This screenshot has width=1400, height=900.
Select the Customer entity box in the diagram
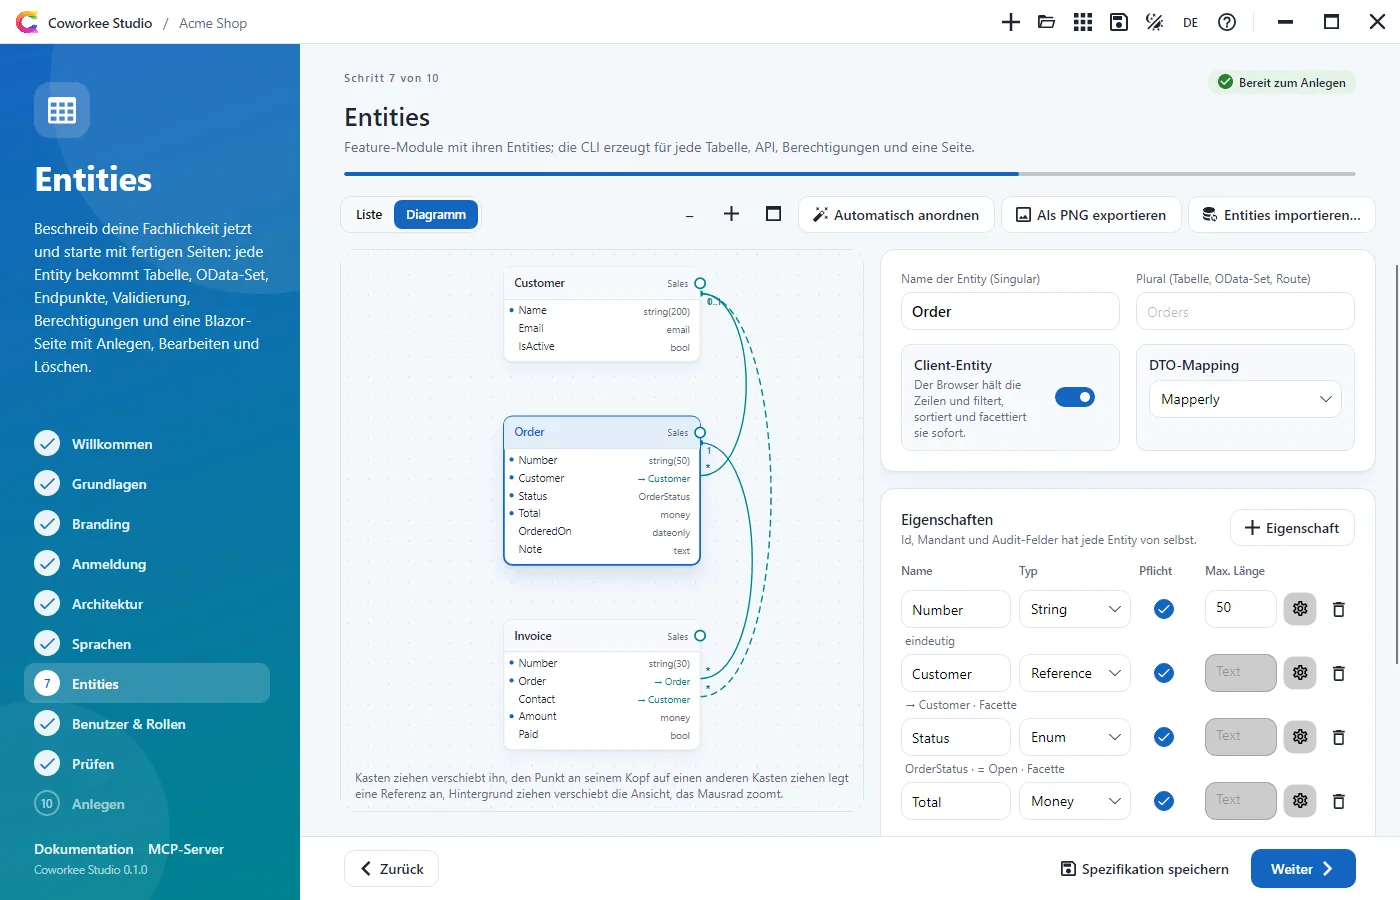[x=602, y=314]
